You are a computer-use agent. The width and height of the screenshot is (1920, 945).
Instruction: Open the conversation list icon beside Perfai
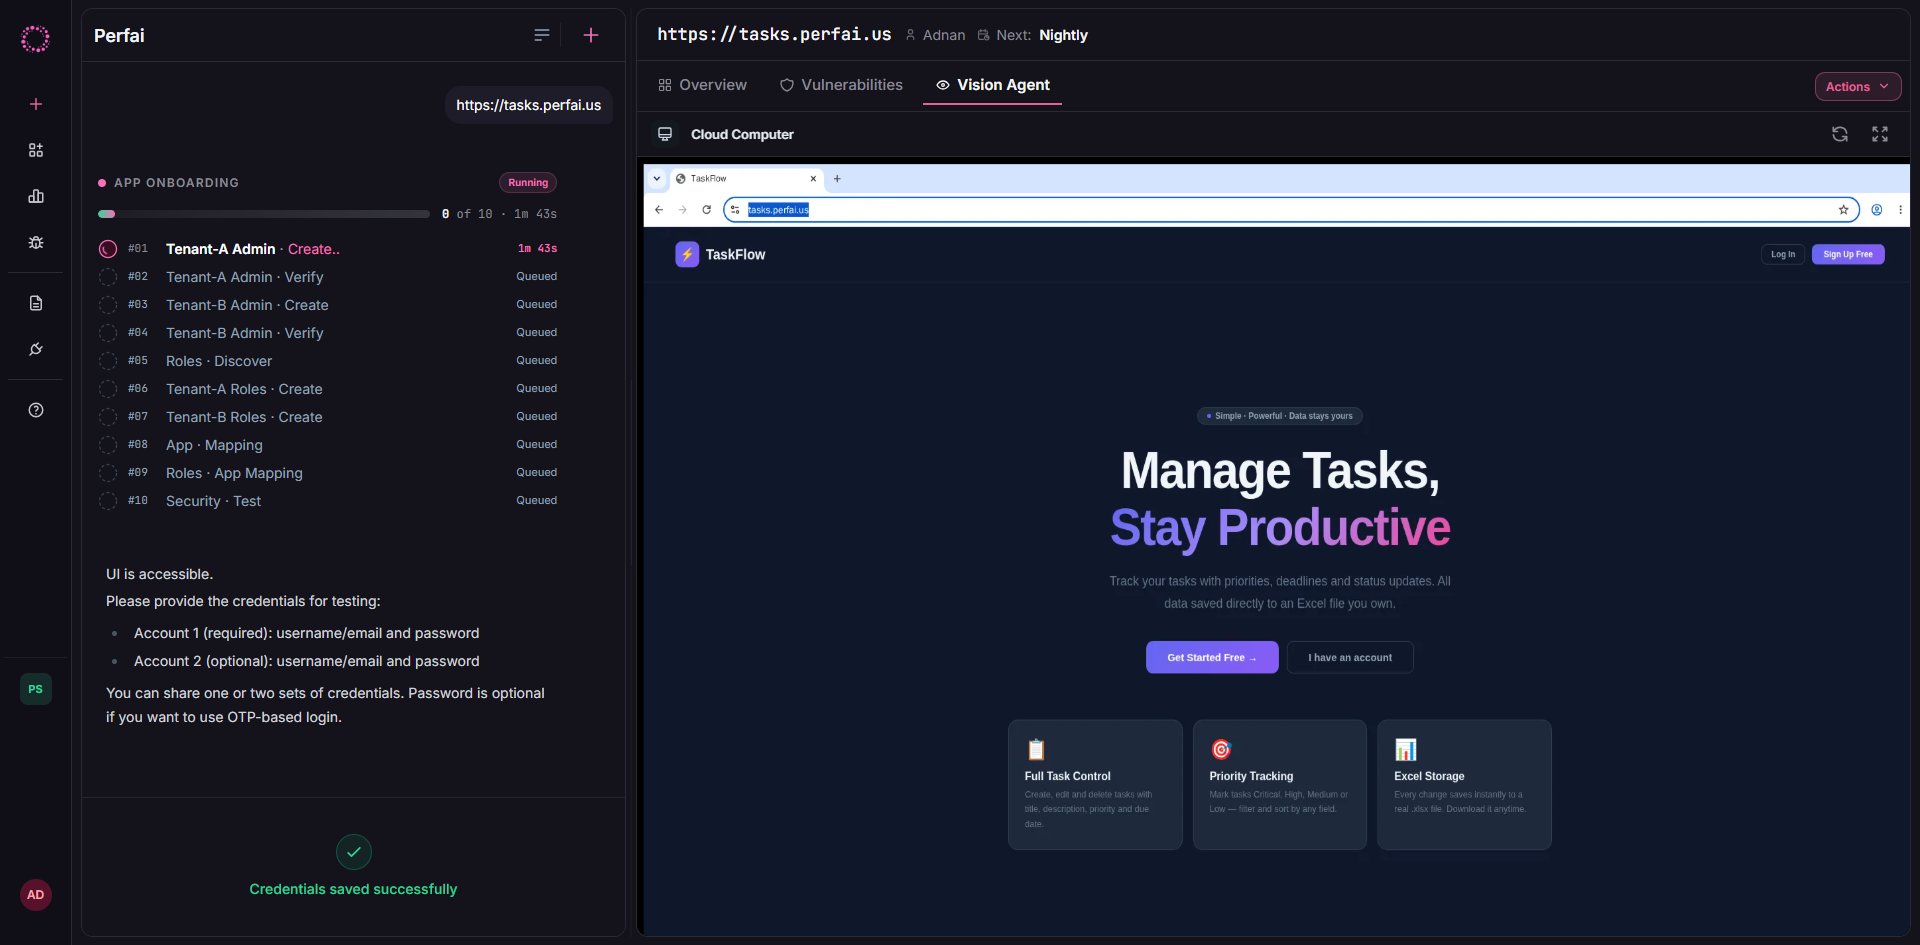[542, 35]
